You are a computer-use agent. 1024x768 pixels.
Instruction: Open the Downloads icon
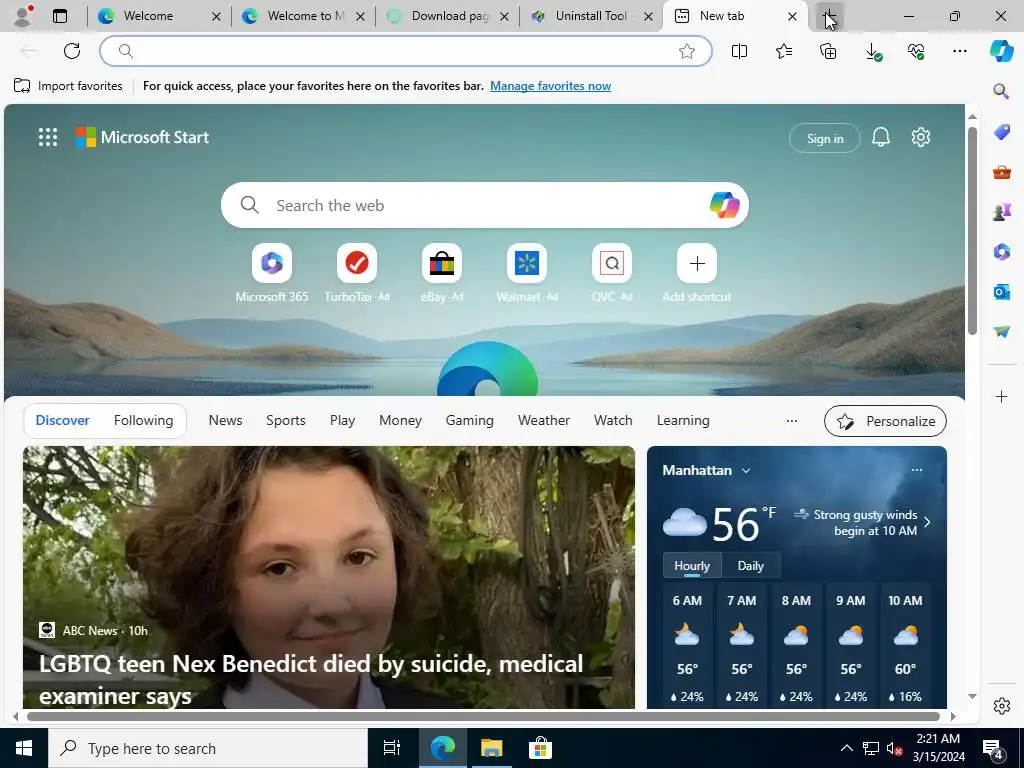872,52
